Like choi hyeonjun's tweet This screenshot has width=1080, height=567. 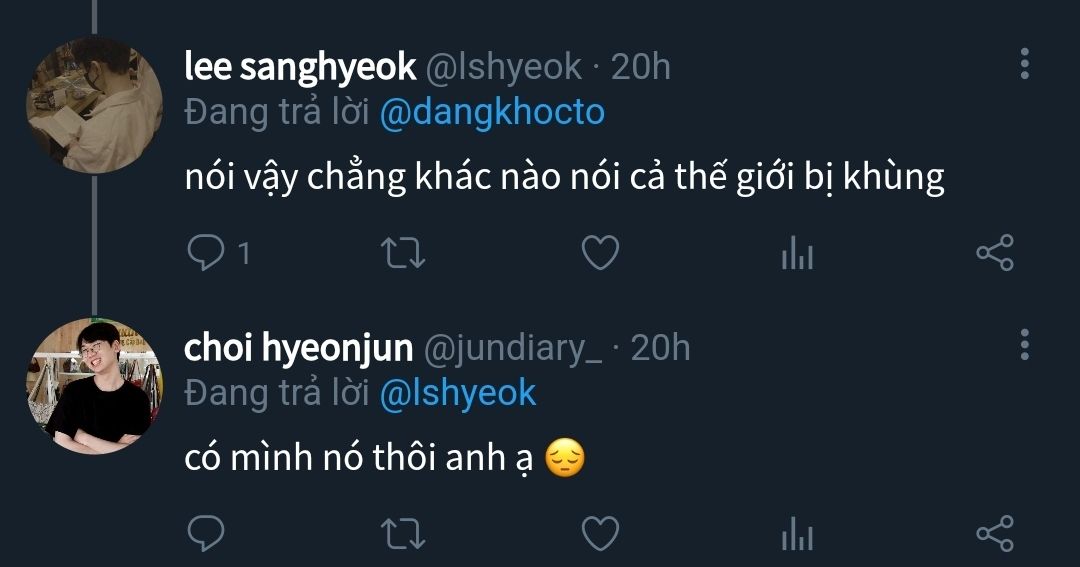pyautogui.click(x=600, y=533)
